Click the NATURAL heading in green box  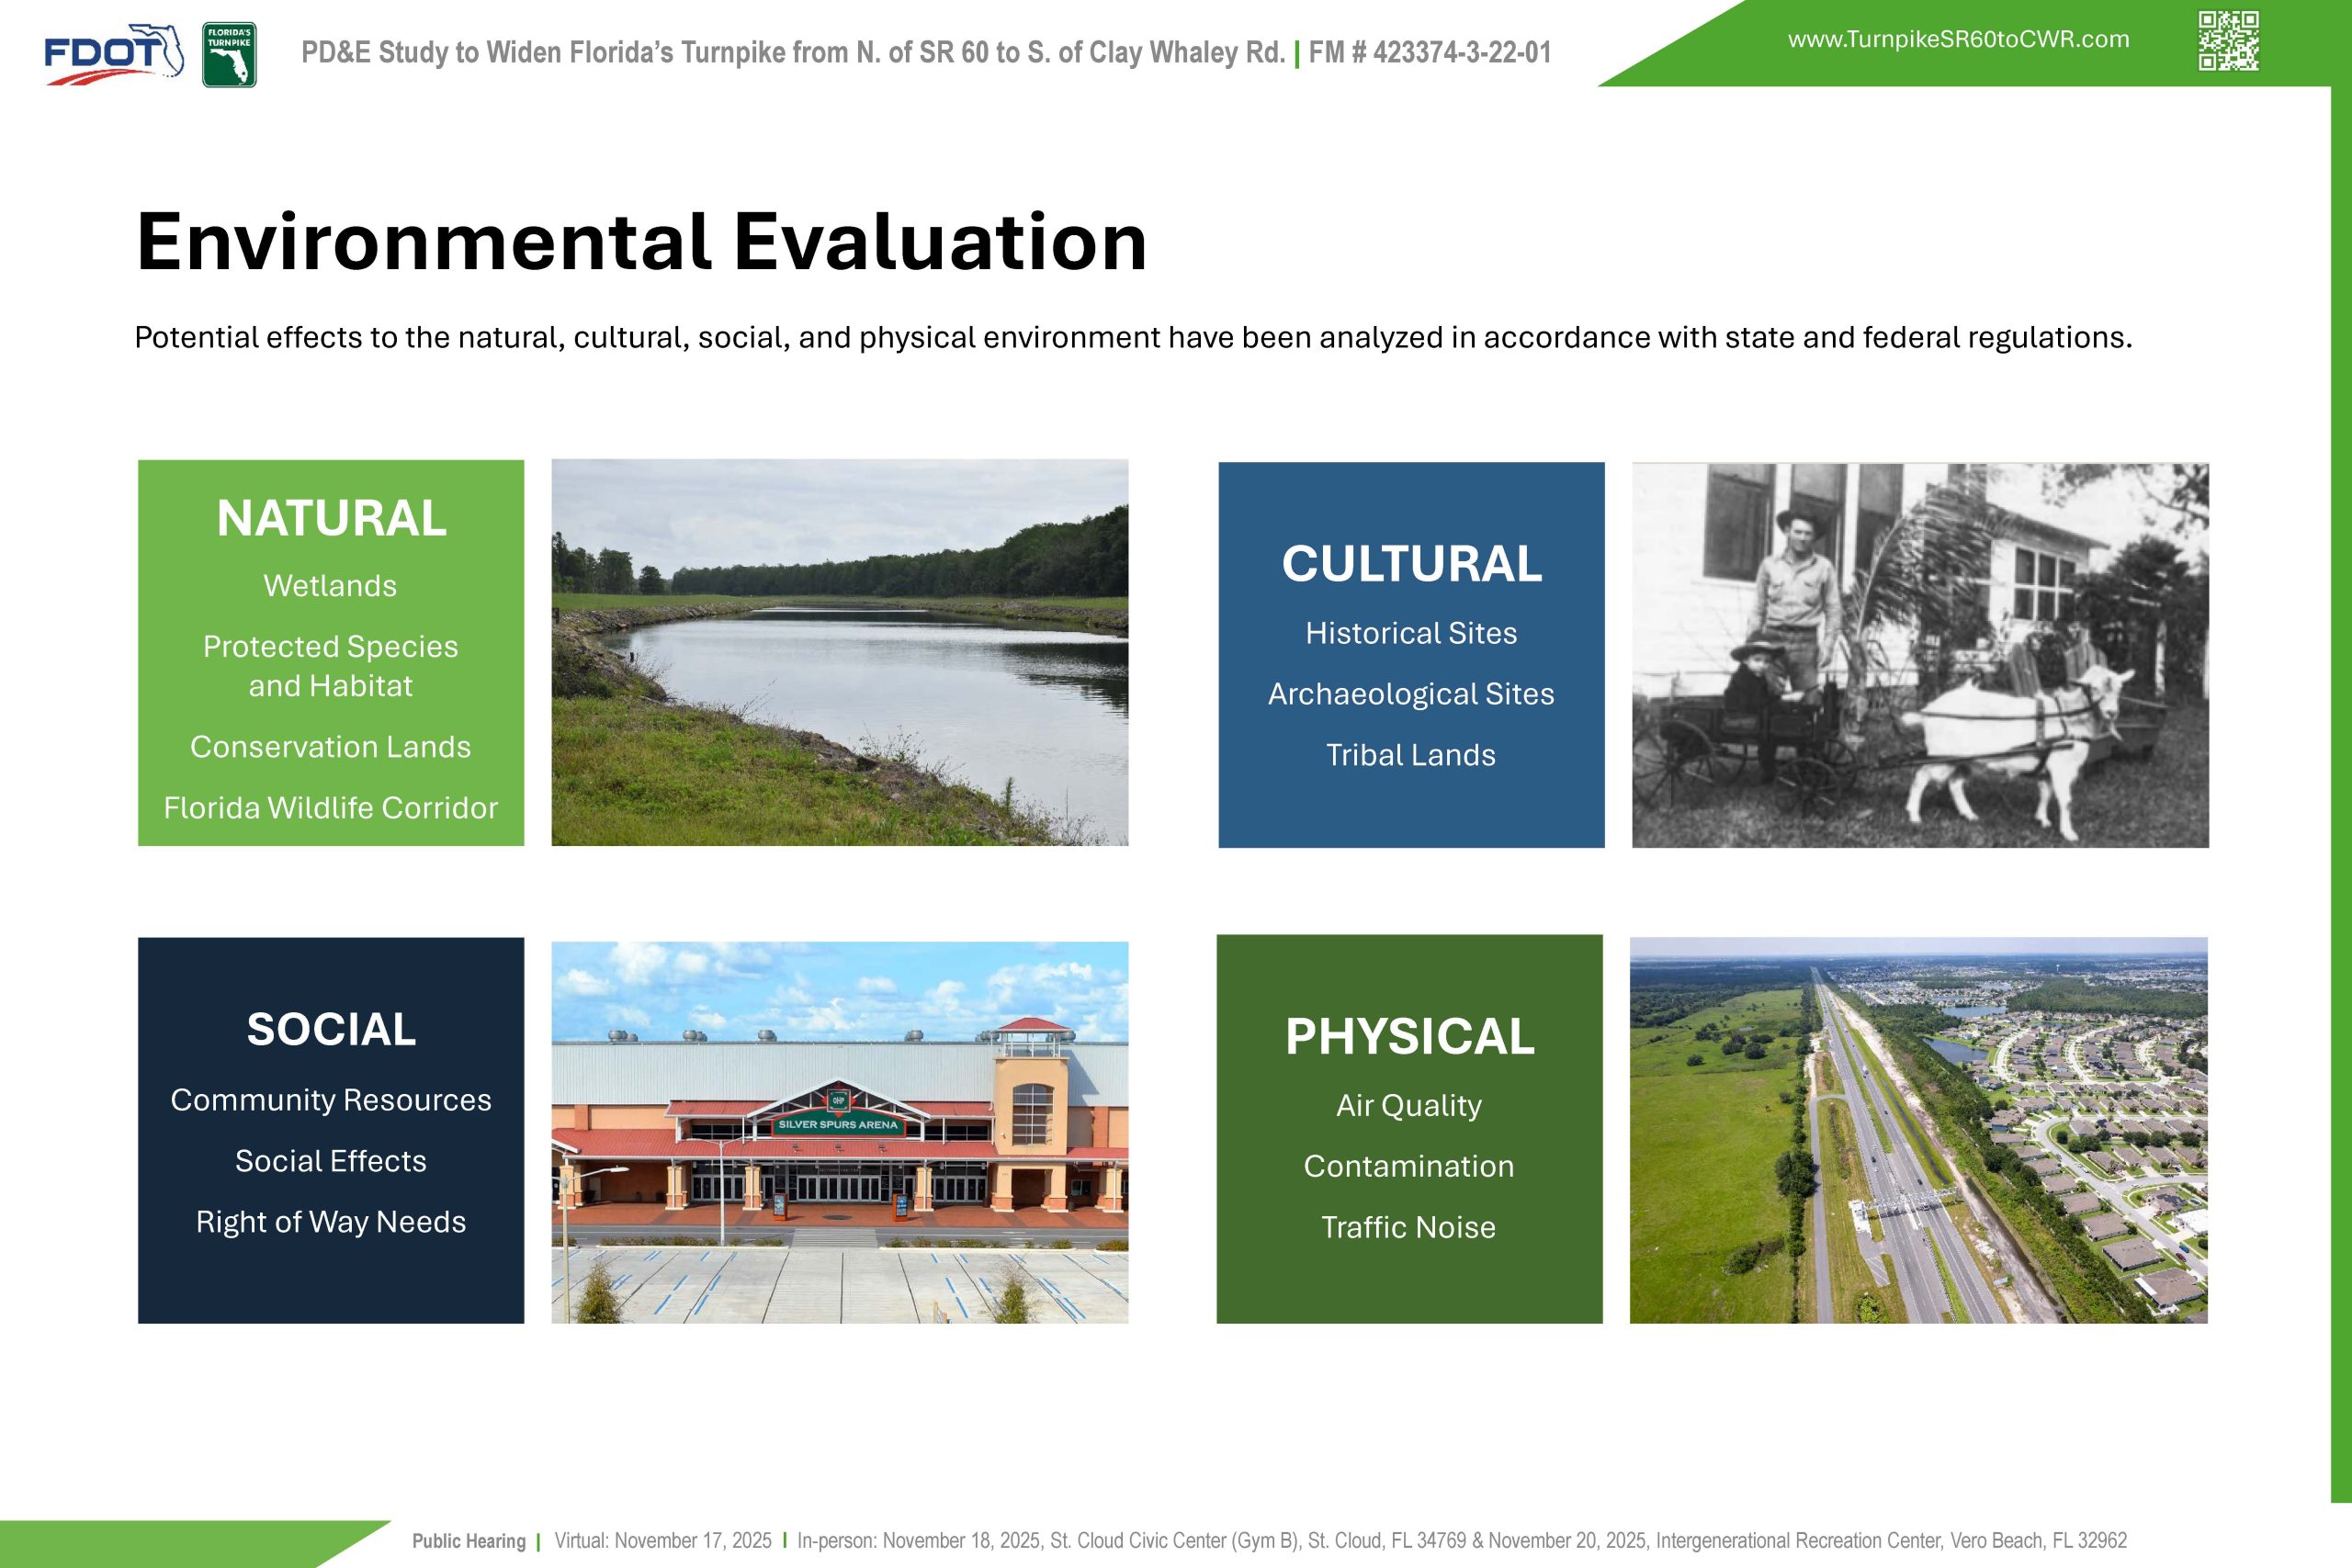coord(331,518)
